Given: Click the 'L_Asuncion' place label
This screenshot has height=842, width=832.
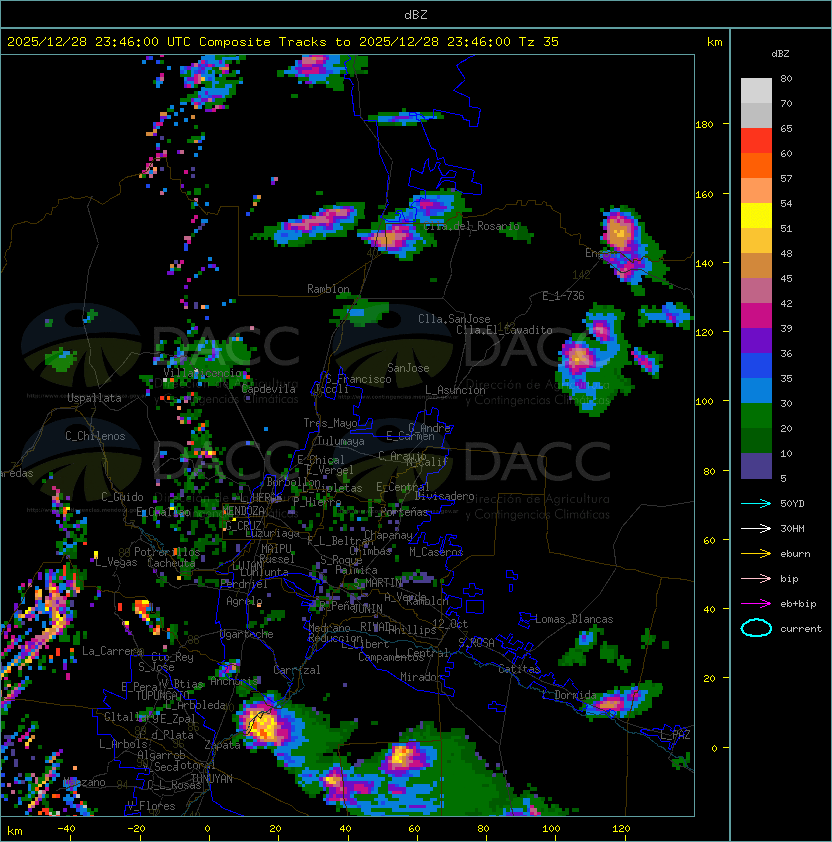Looking at the screenshot, I should click(455, 390).
